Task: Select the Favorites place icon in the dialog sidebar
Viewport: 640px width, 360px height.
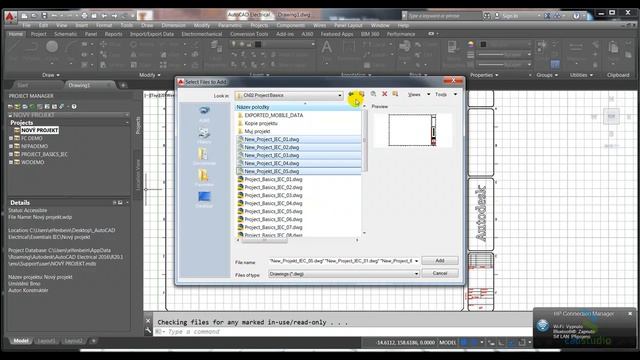Action: [x=204, y=178]
